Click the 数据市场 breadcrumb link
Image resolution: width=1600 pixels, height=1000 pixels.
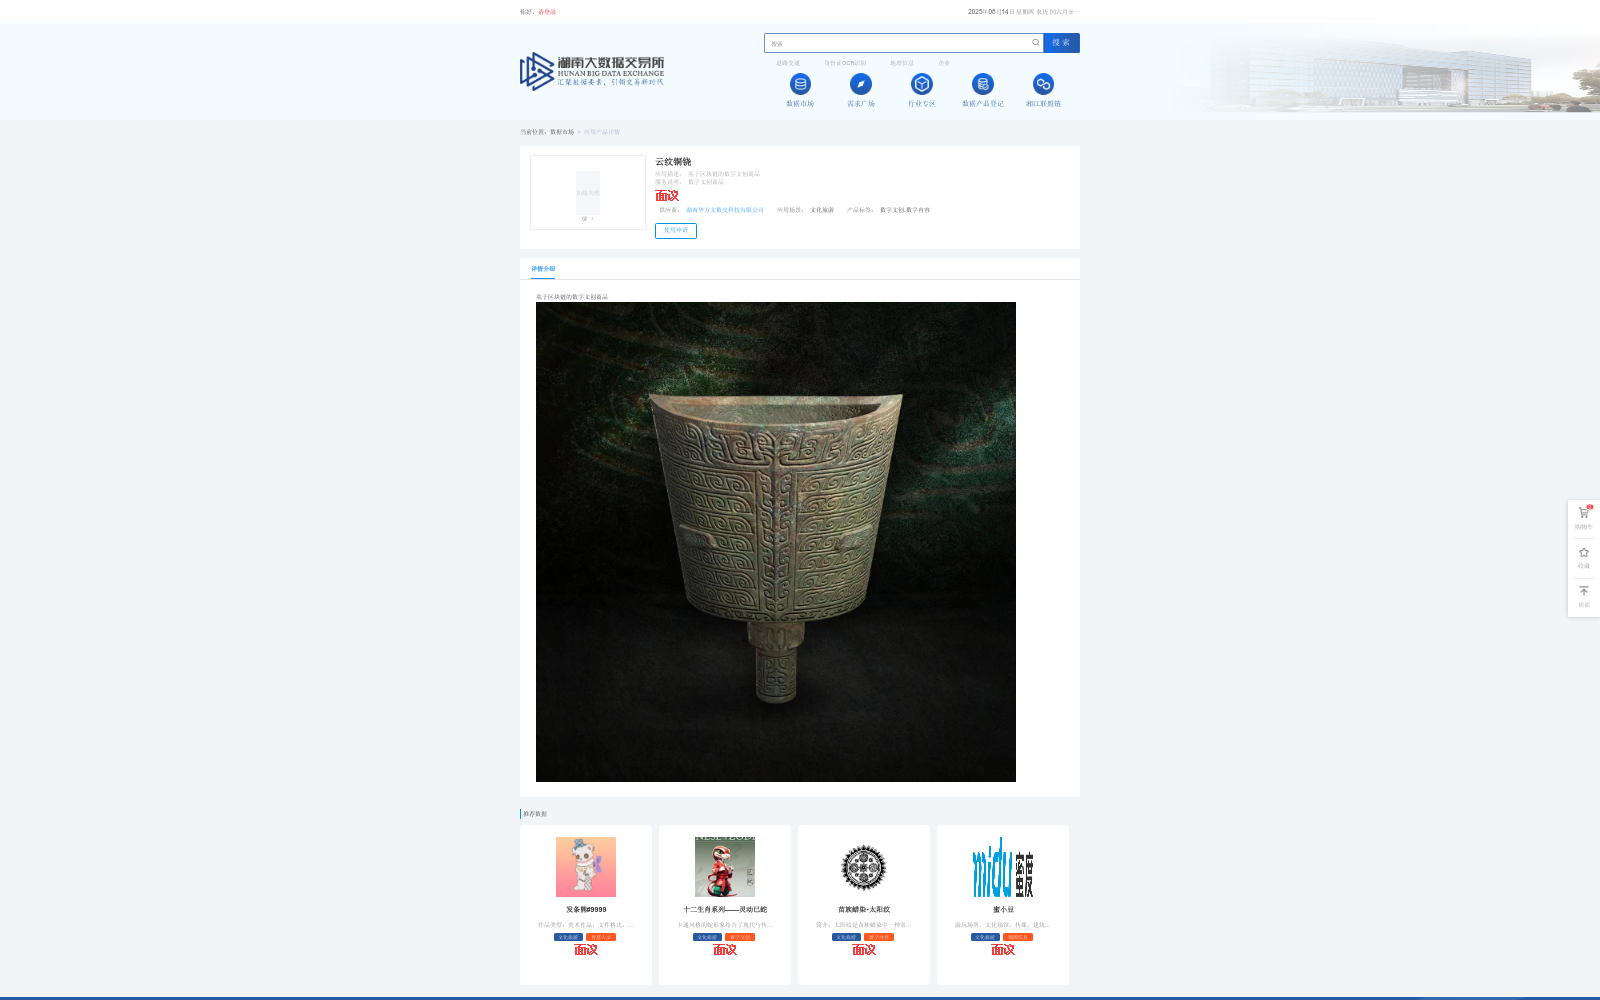tap(562, 132)
